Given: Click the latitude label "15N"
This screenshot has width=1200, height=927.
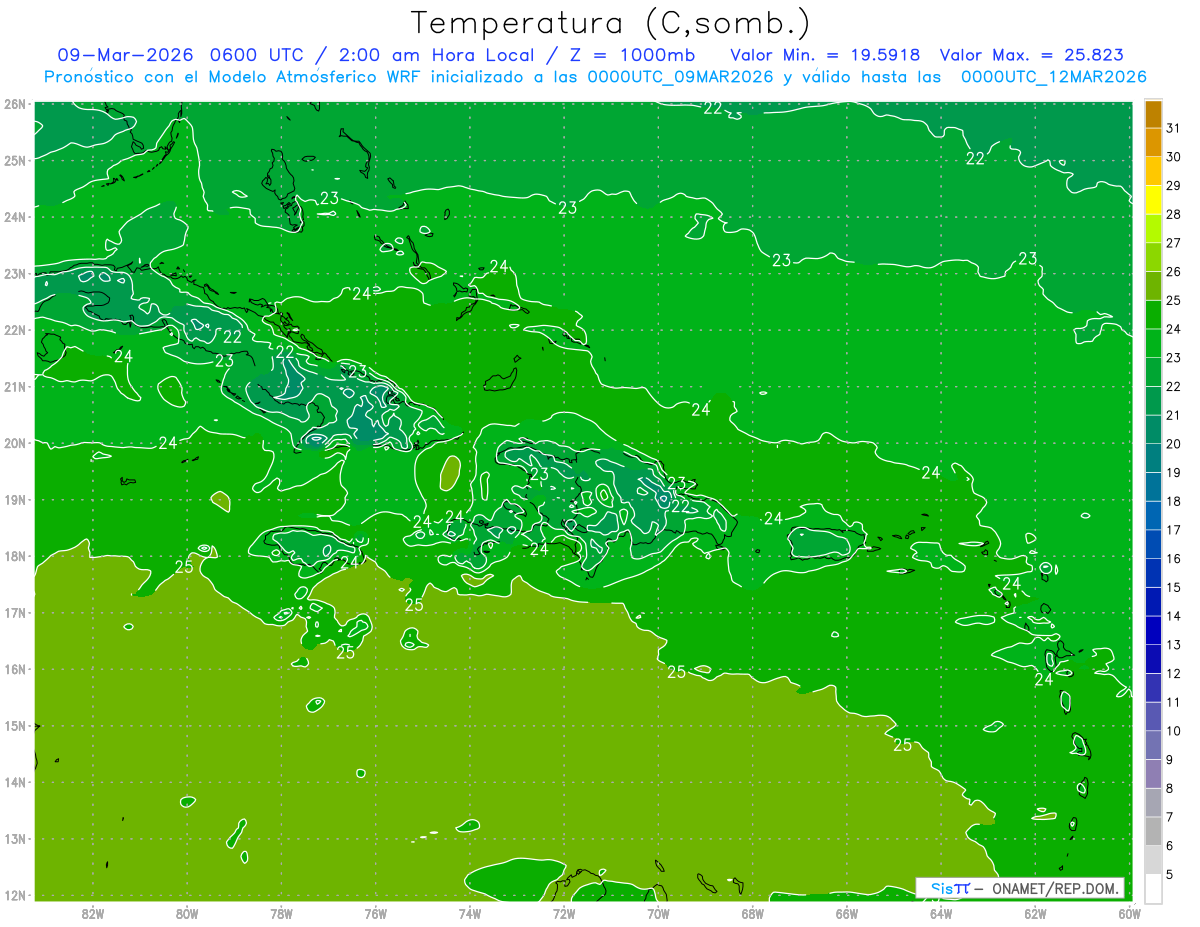Looking at the screenshot, I should 14,726.
